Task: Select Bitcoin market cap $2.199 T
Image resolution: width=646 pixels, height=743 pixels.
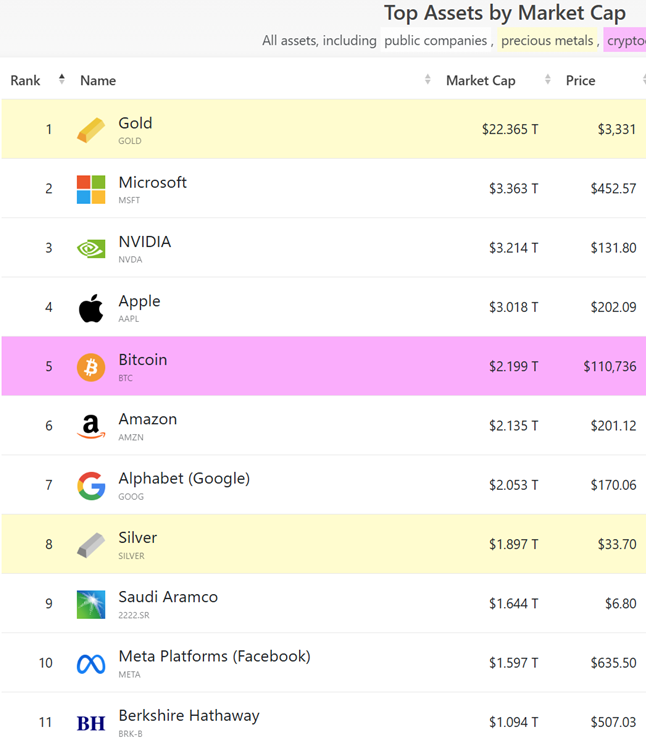Action: pos(514,366)
